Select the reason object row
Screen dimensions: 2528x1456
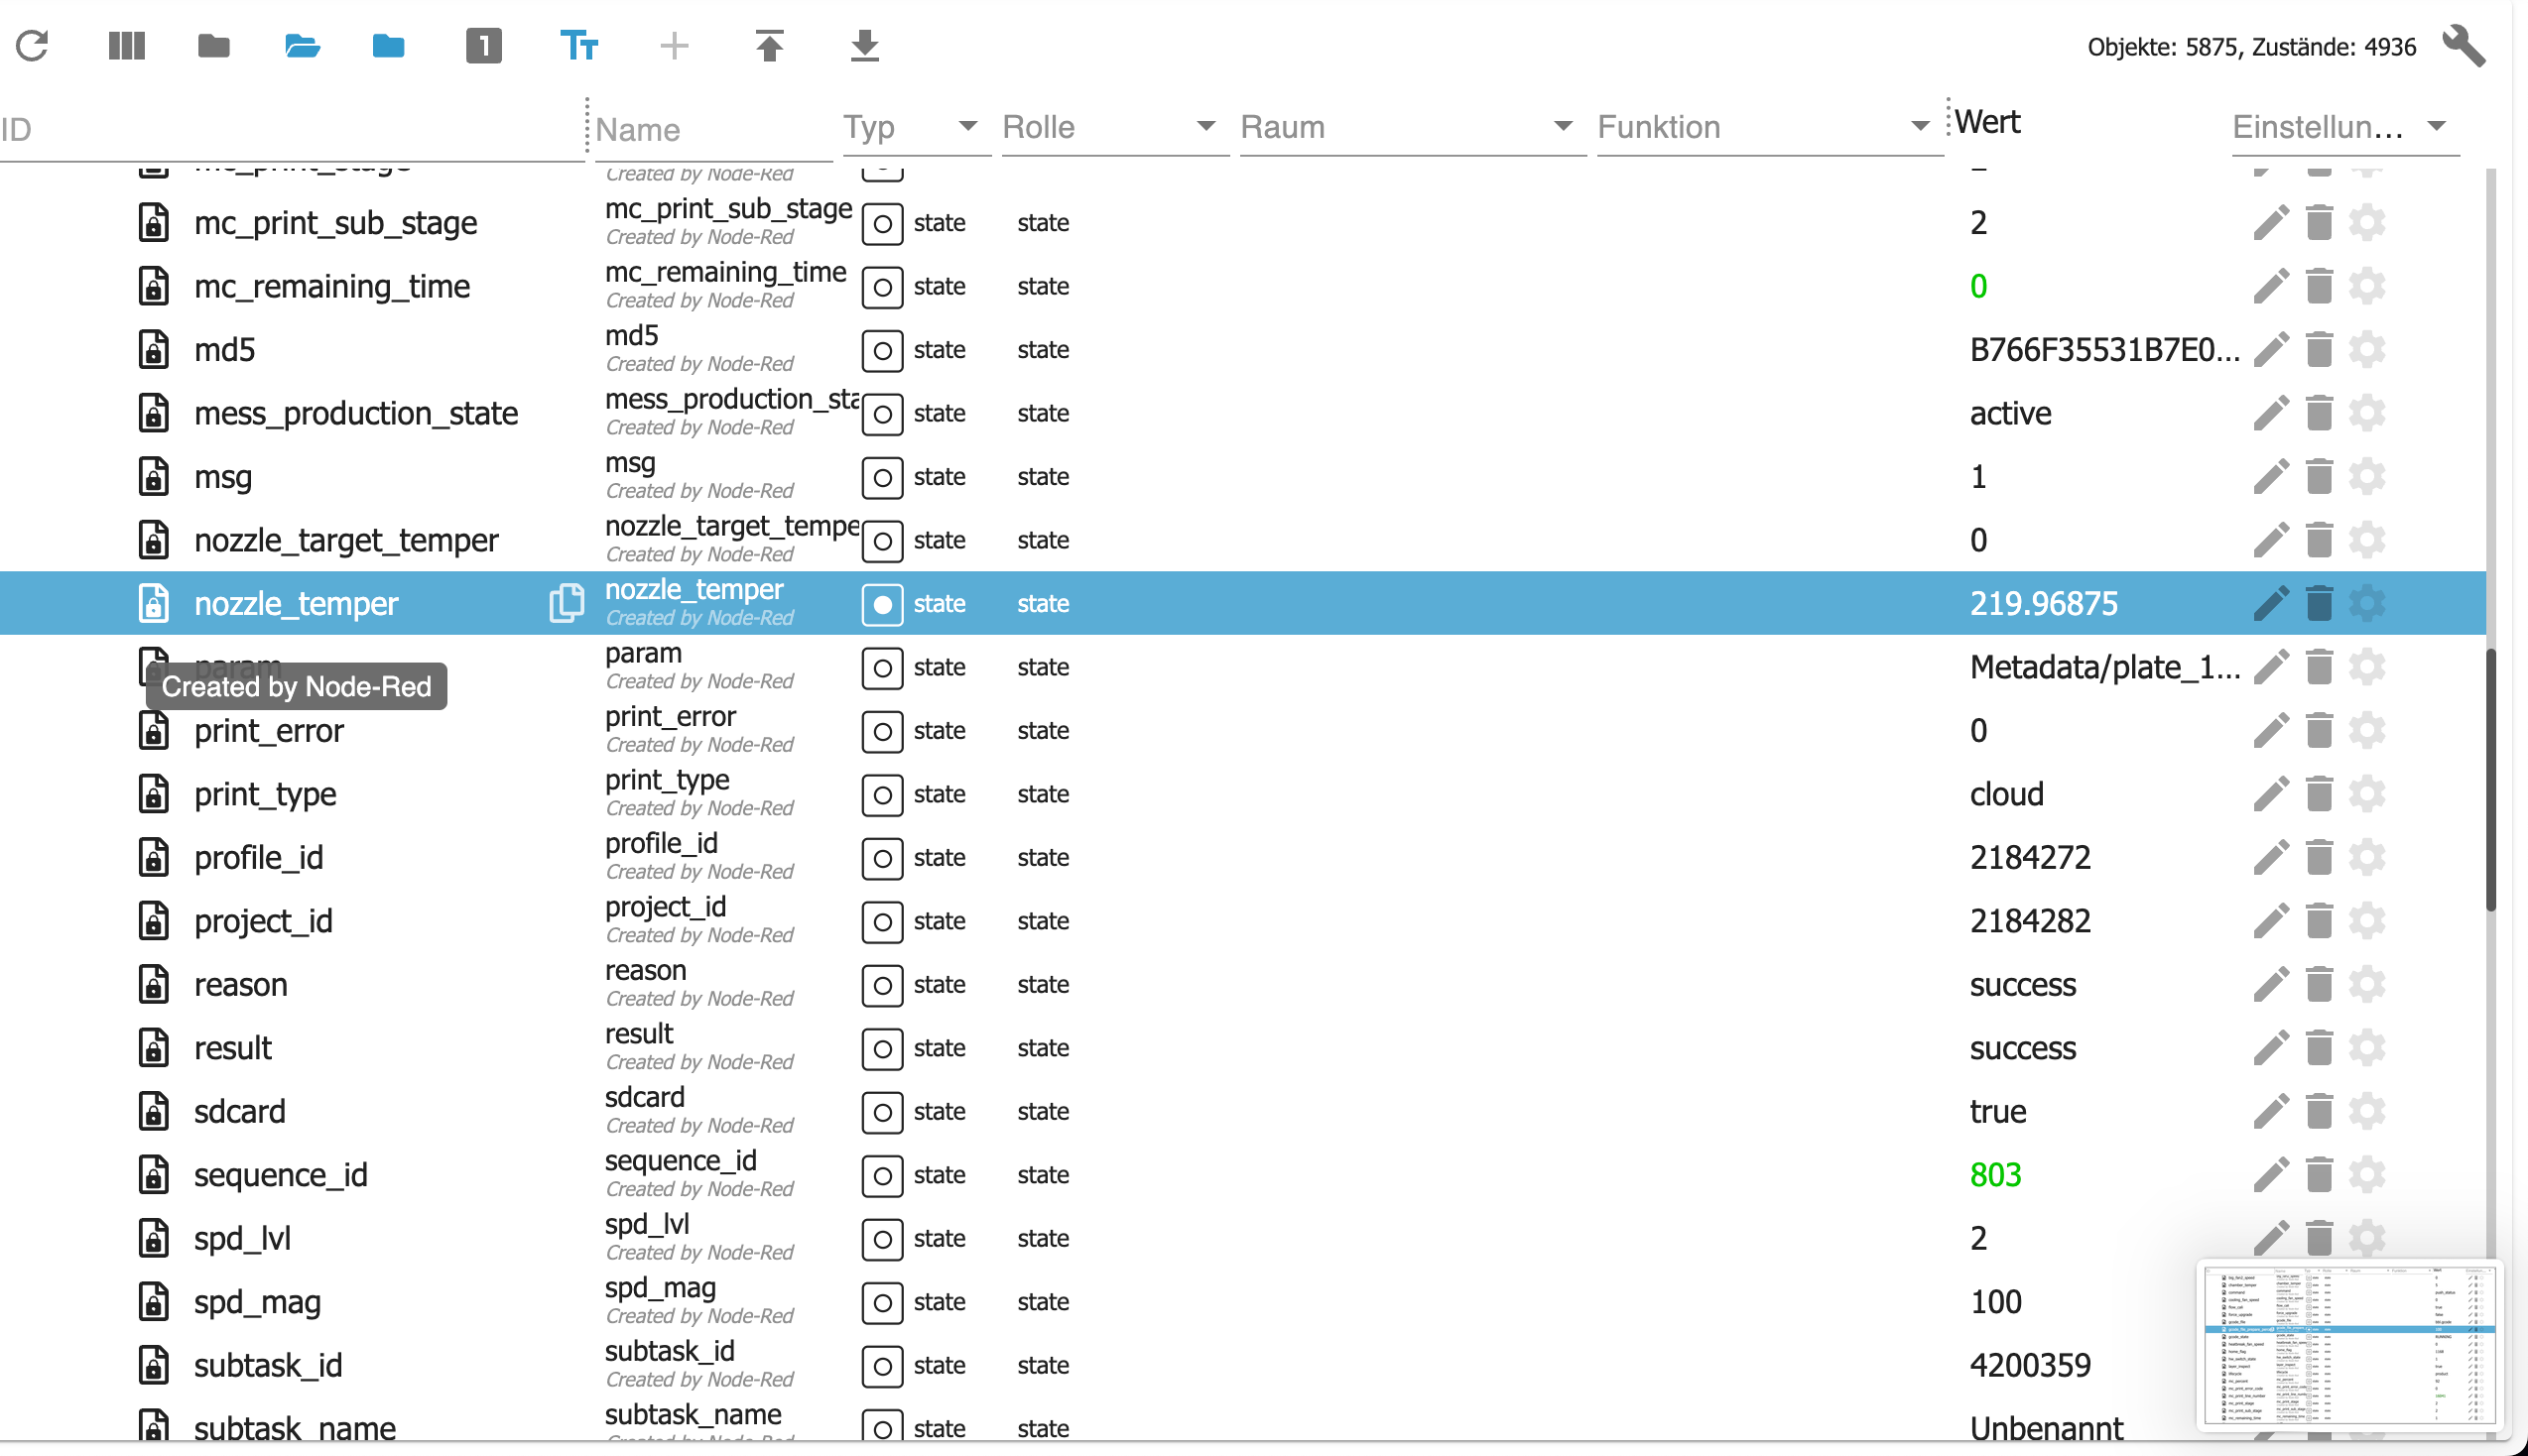(x=241, y=985)
